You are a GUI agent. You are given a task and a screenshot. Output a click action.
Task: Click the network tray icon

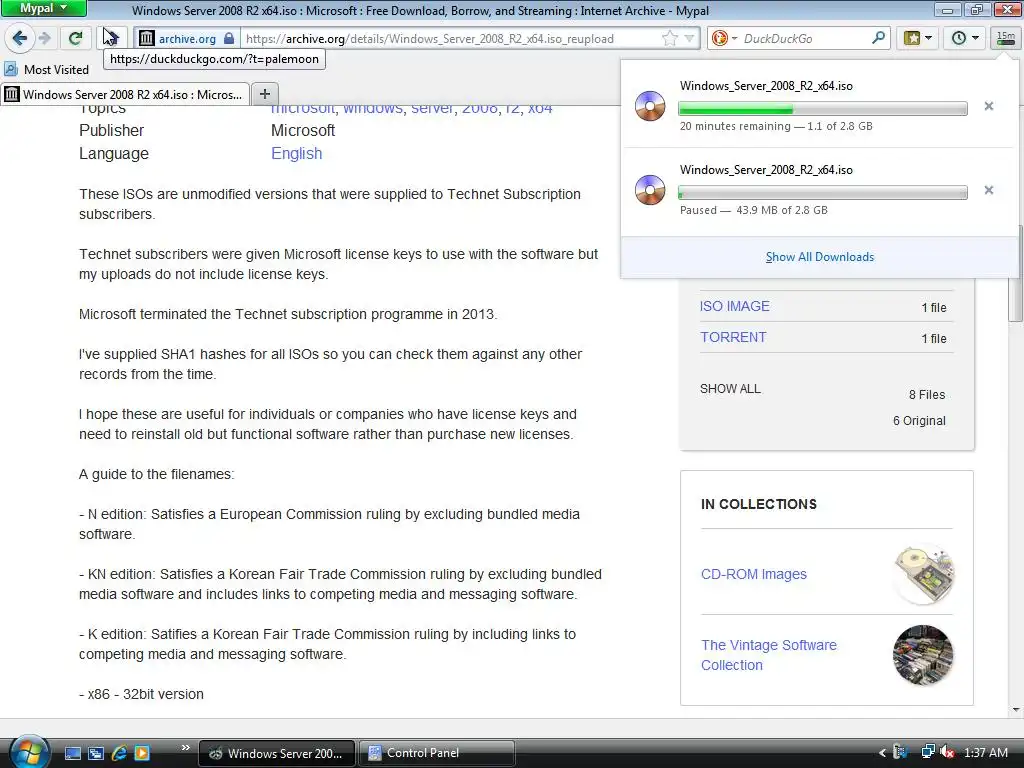pyautogui.click(x=927, y=752)
